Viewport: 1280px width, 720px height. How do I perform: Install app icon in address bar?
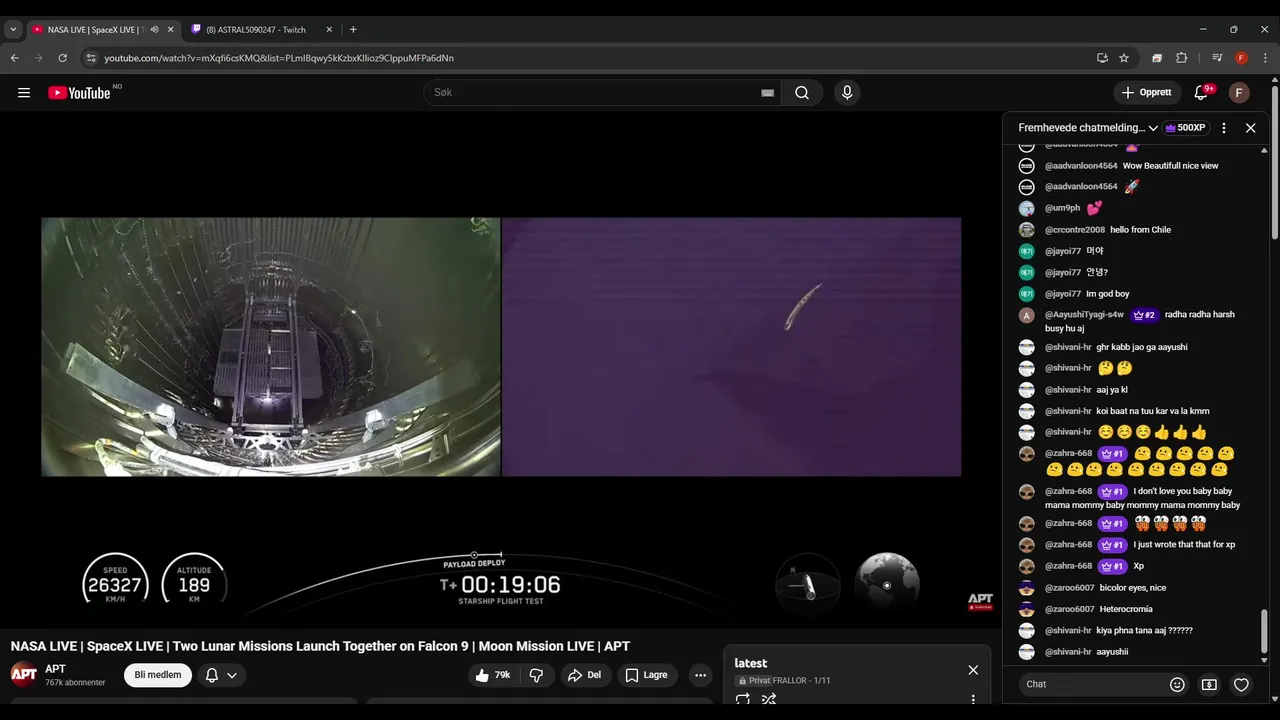[x=1102, y=58]
